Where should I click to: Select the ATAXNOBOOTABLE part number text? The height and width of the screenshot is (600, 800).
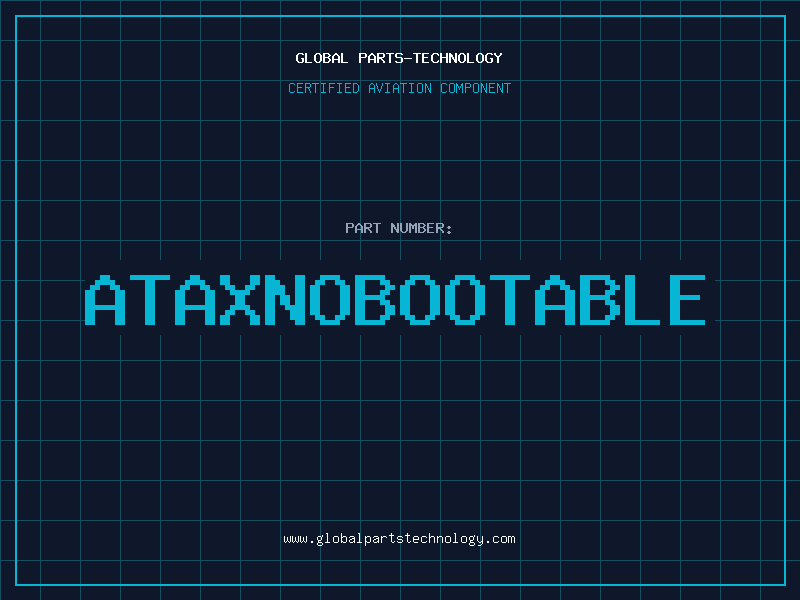pyautogui.click(x=396, y=300)
